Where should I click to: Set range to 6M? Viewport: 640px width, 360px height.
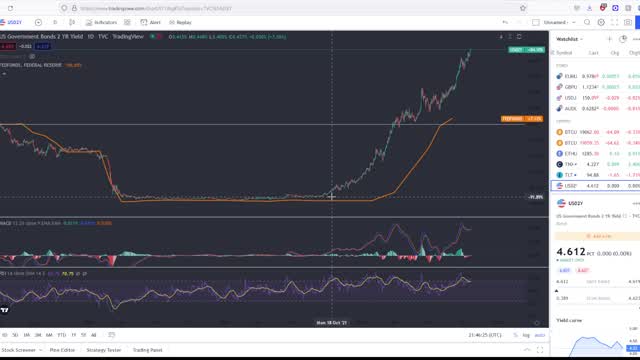point(49,335)
